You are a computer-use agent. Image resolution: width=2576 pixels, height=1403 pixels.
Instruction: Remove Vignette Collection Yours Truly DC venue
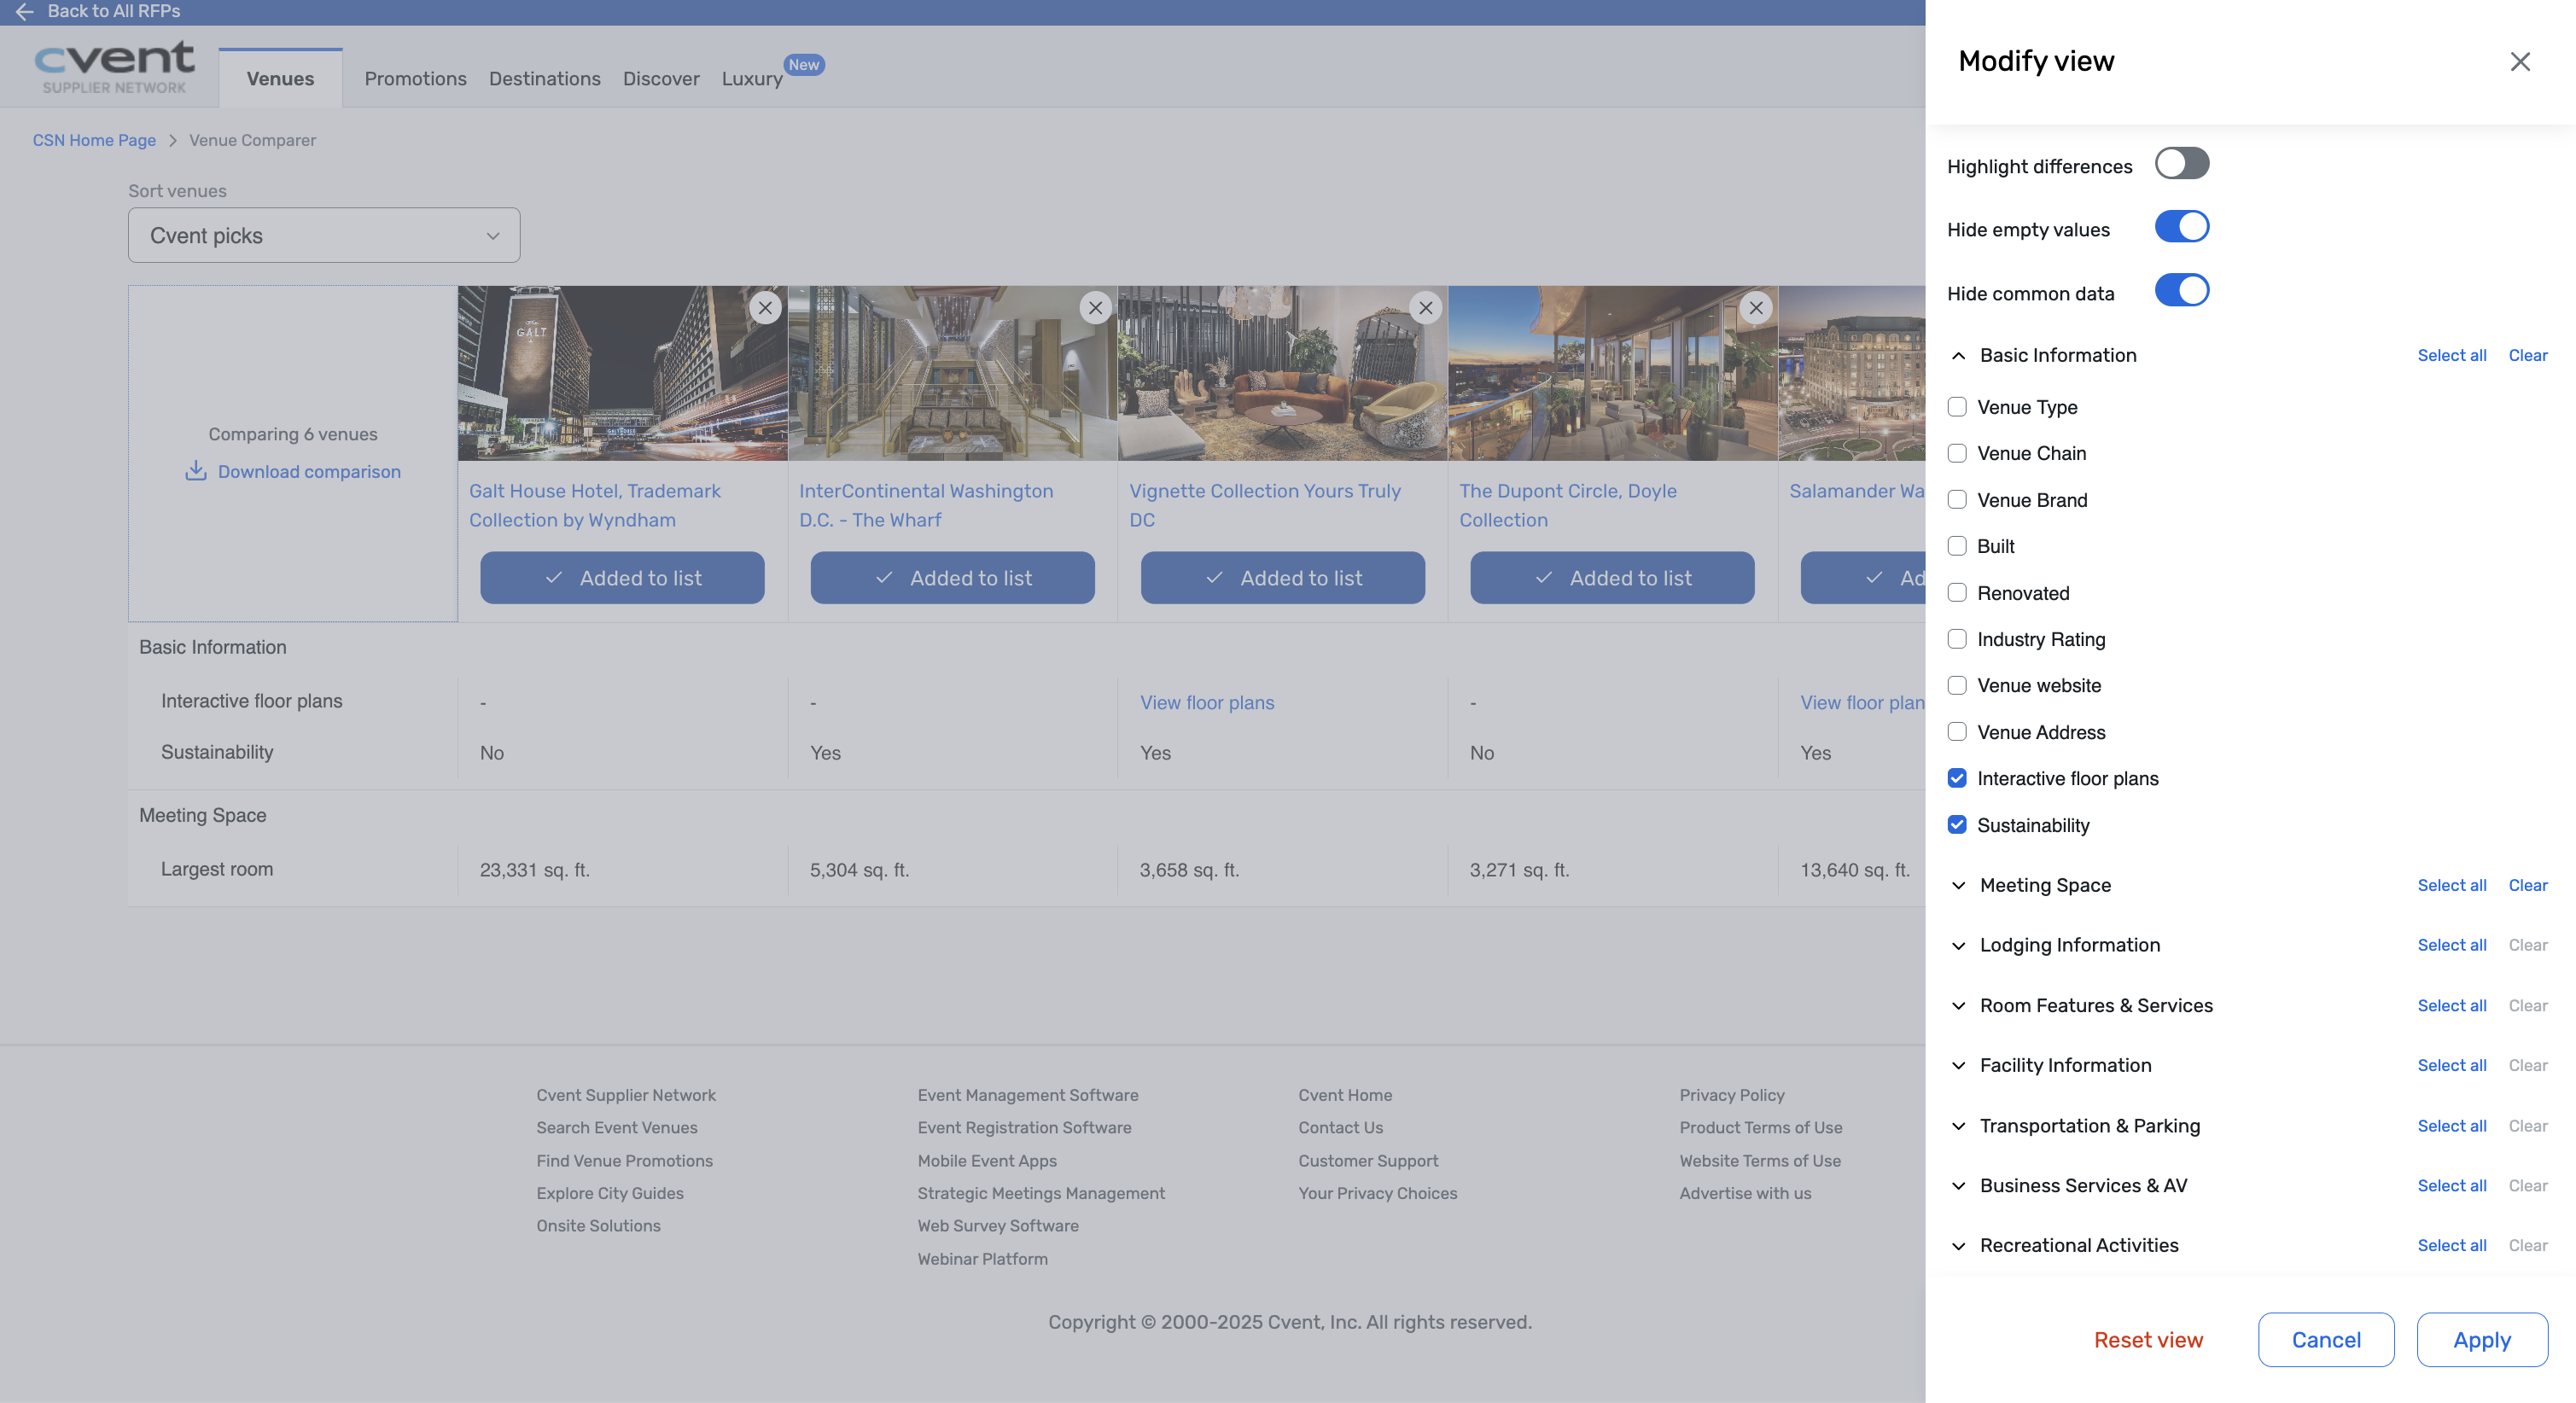click(x=1425, y=308)
